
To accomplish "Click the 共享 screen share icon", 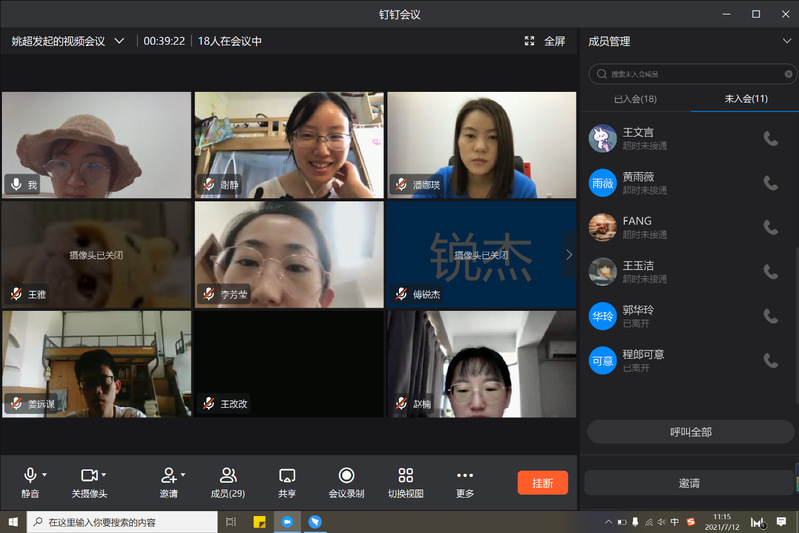I will (287, 476).
